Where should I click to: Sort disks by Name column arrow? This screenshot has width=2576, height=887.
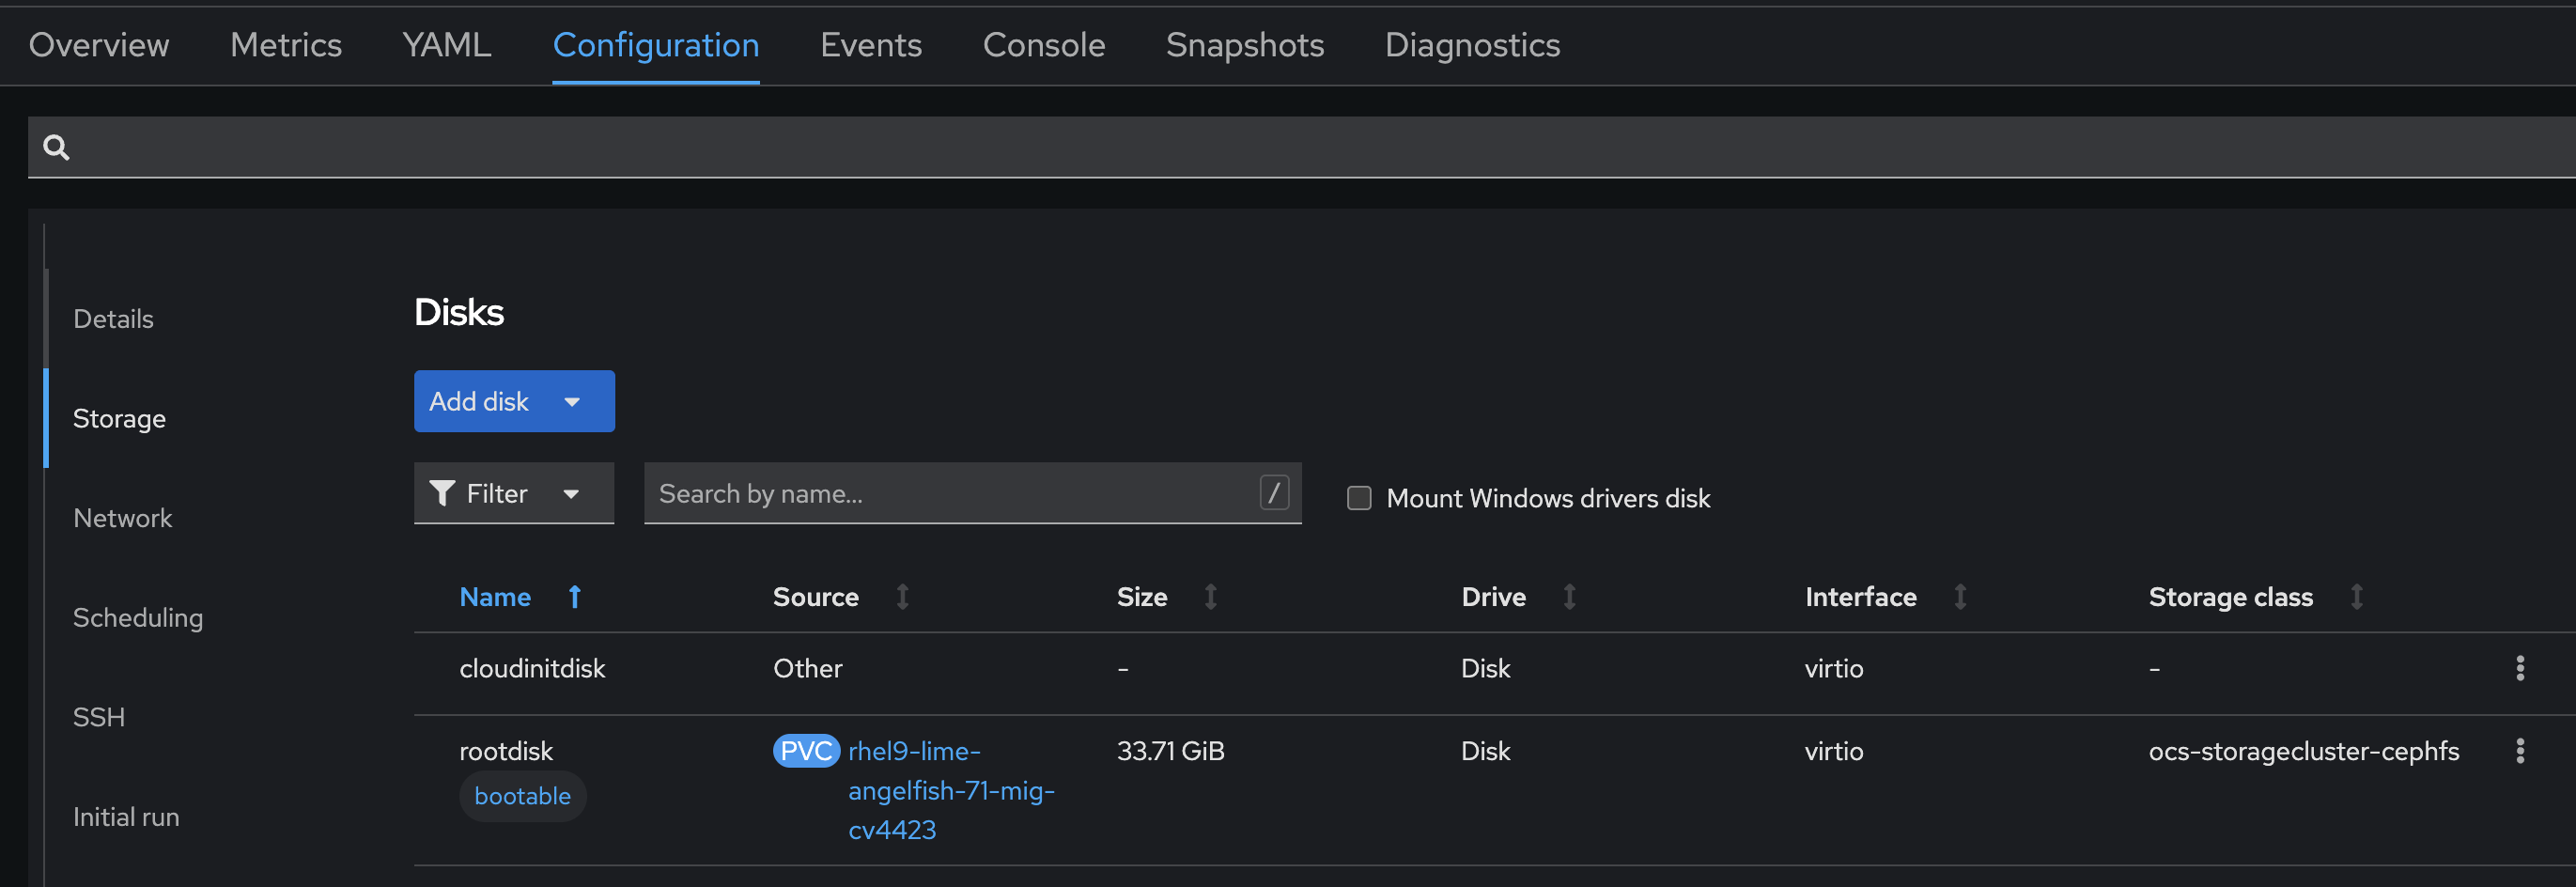point(574,597)
